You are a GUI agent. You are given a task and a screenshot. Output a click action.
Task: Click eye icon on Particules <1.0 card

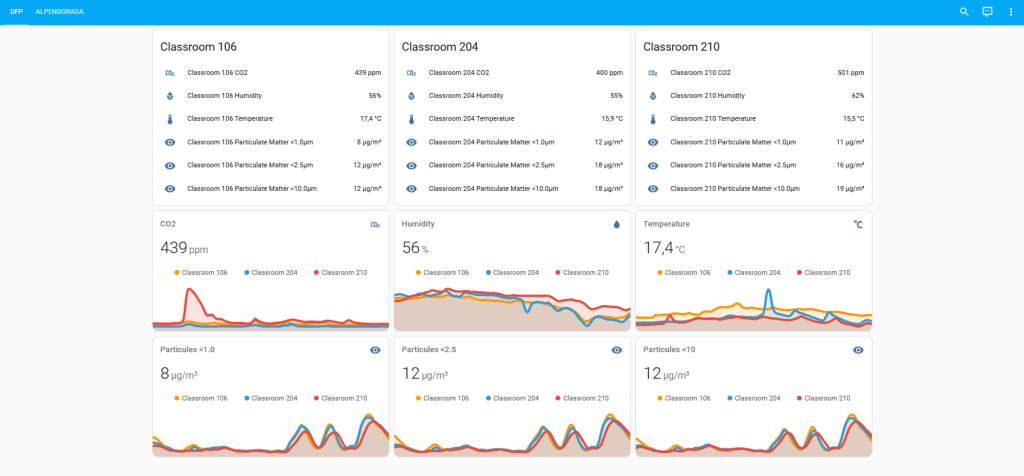pyautogui.click(x=376, y=350)
